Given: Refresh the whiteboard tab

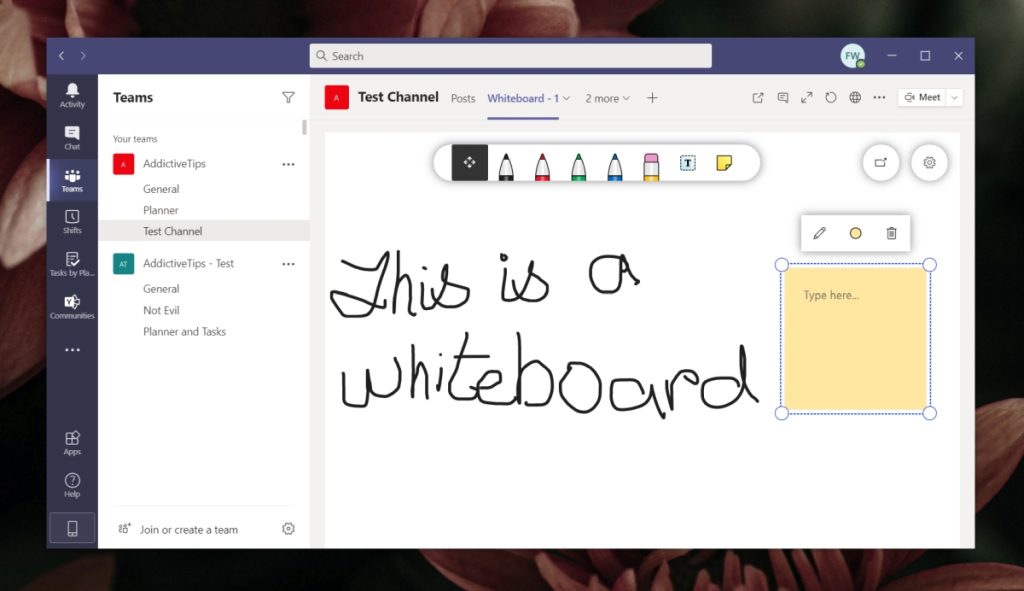Looking at the screenshot, I should pos(830,97).
